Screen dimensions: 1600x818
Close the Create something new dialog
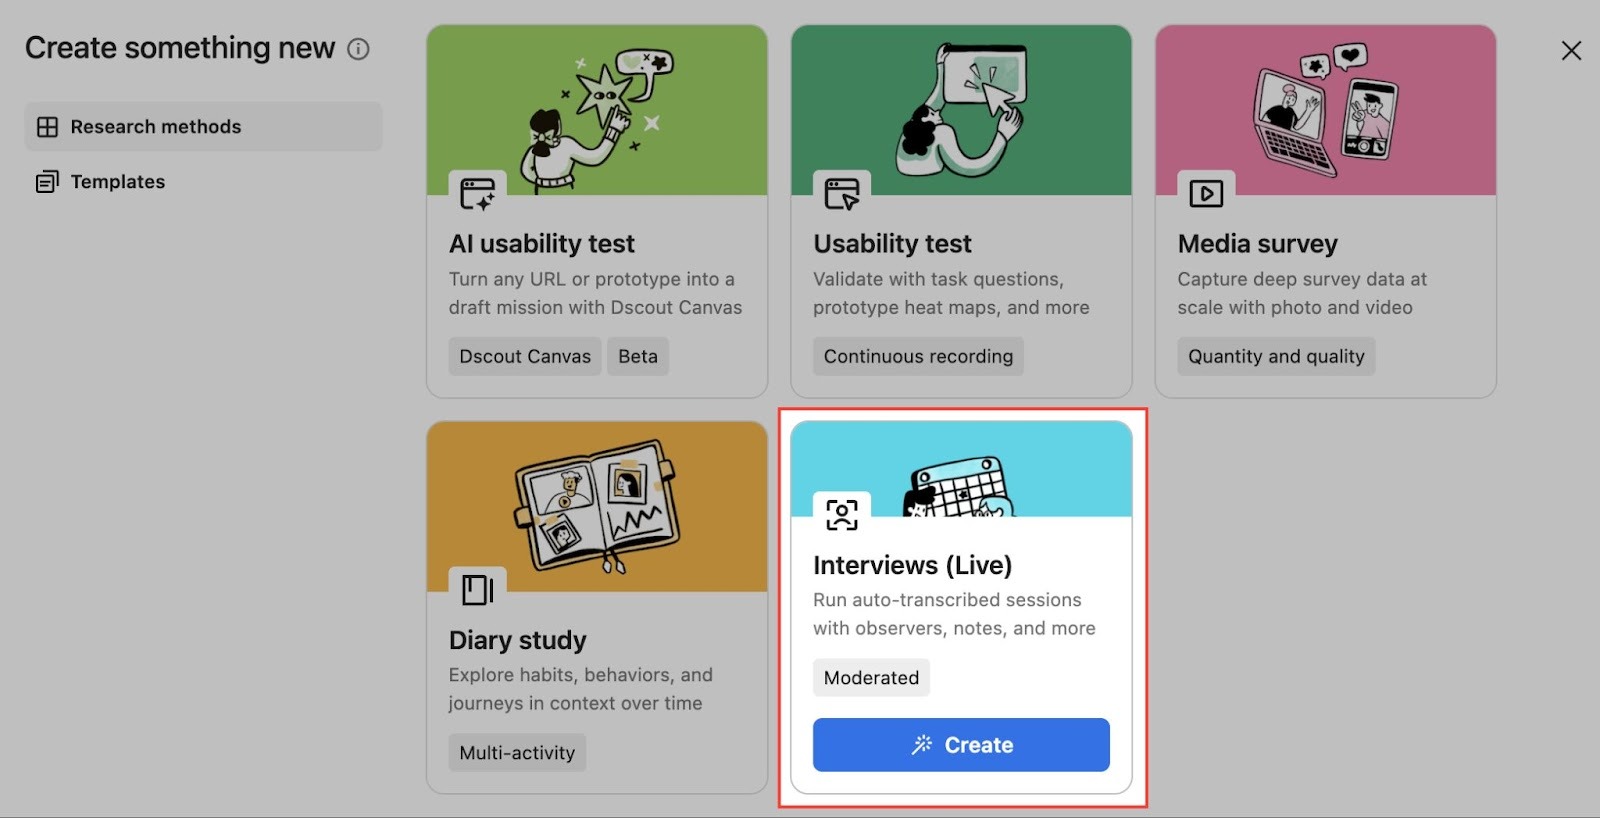click(1571, 51)
